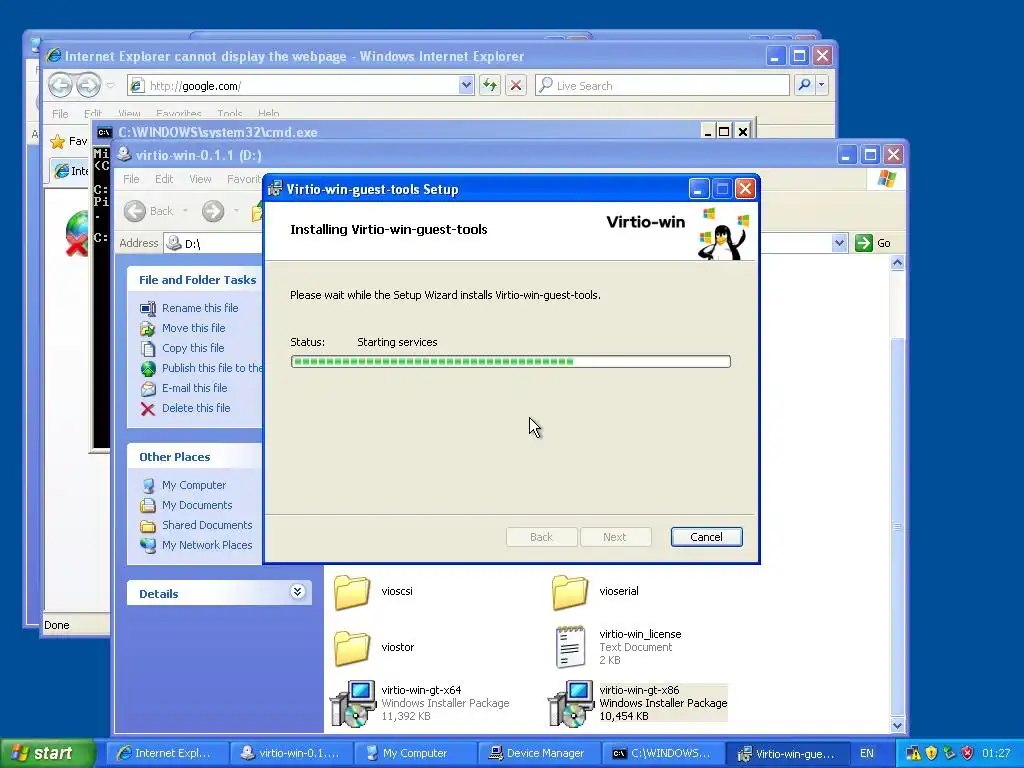Click E-mail this file
1024x768 pixels.
195,388
